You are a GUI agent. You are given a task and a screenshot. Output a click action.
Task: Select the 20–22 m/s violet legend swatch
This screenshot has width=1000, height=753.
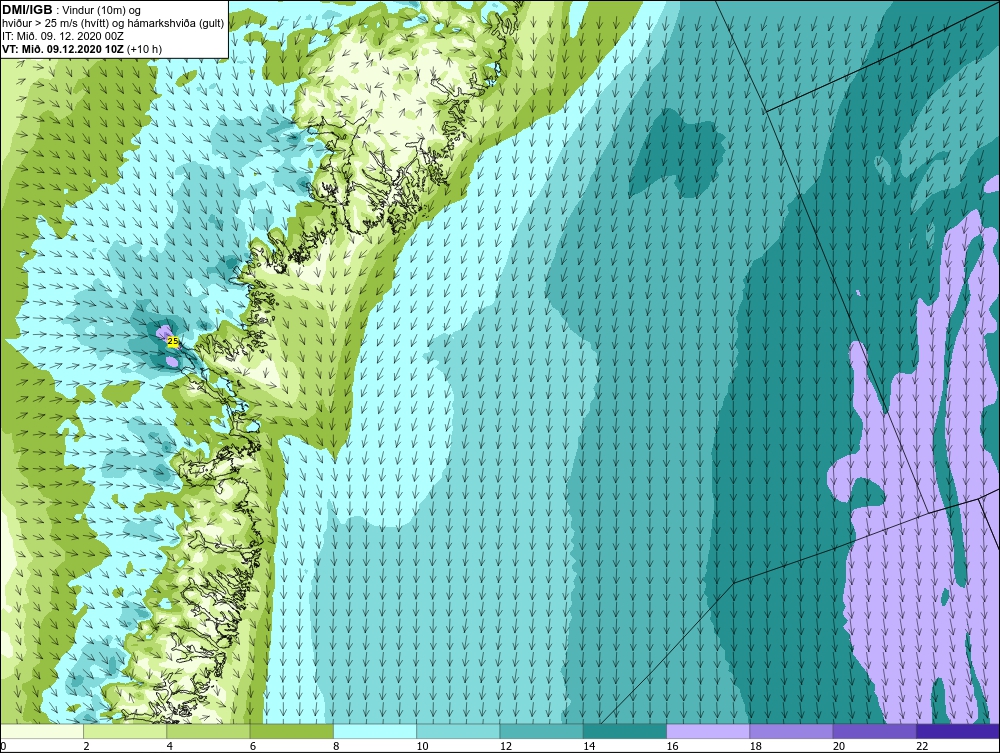[874, 731]
